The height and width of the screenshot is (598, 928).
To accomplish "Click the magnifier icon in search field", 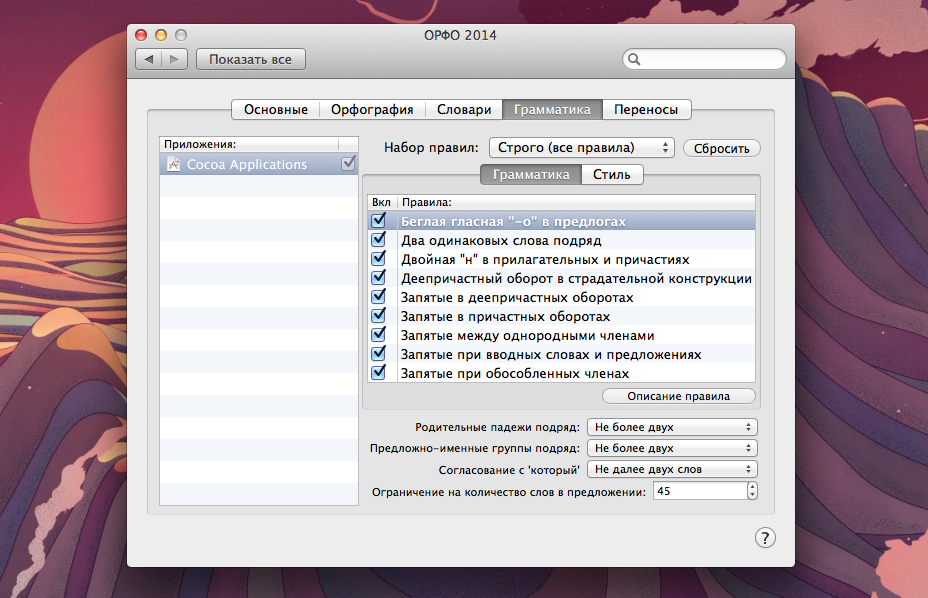I will [634, 59].
